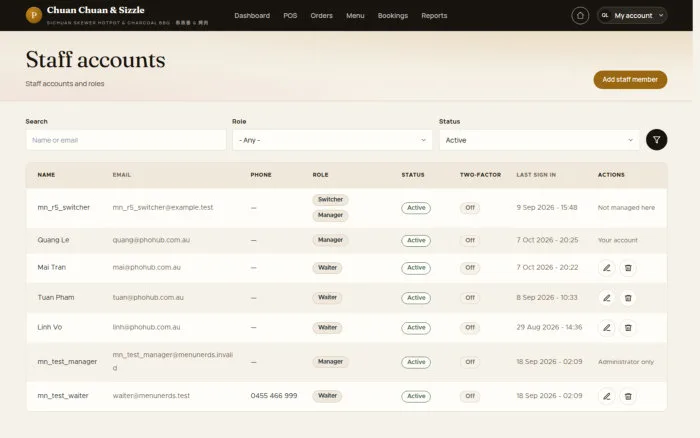Delete Mai Tran with the trash icon
The image size is (700, 438).
[628, 268]
